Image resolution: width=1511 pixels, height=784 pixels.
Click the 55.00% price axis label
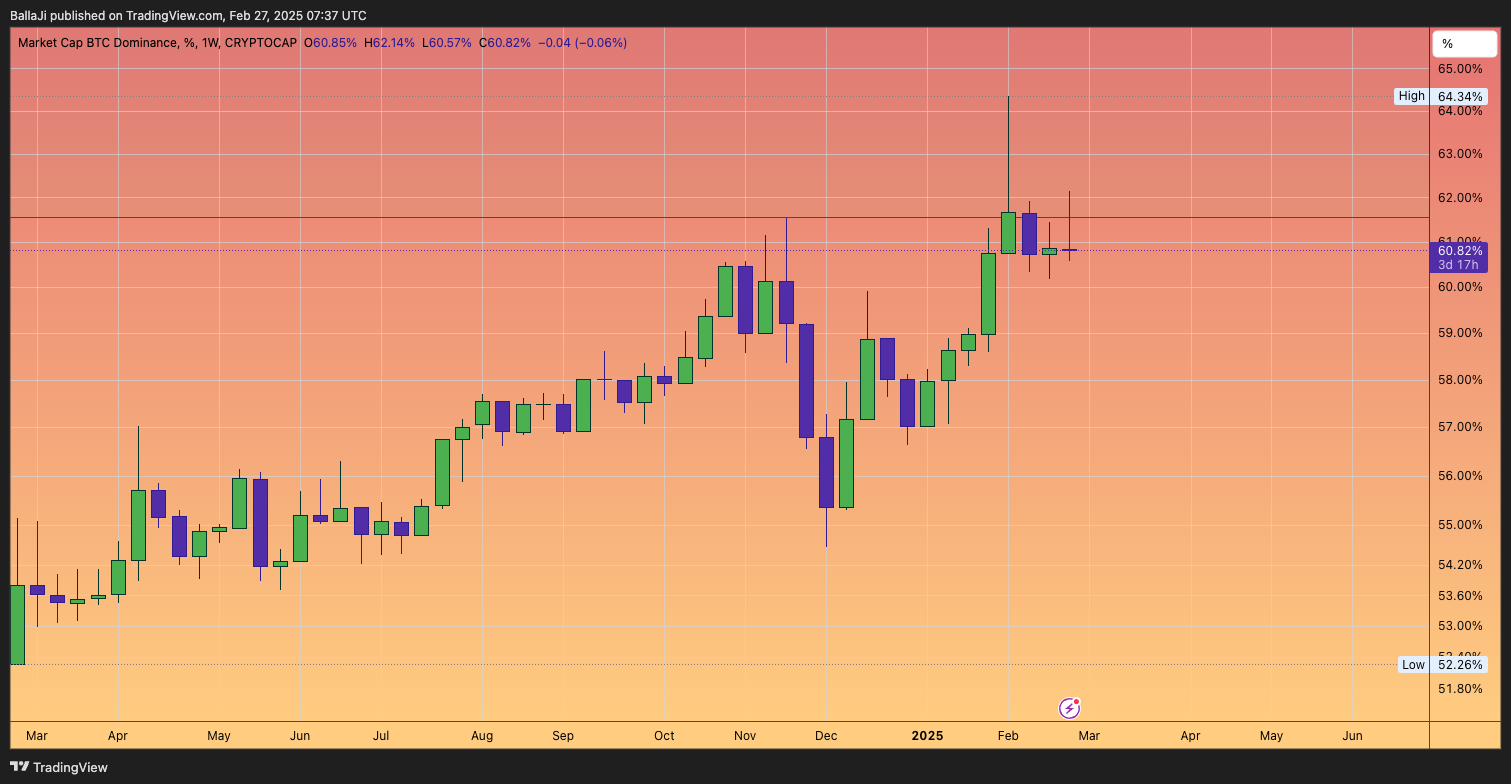click(1460, 525)
